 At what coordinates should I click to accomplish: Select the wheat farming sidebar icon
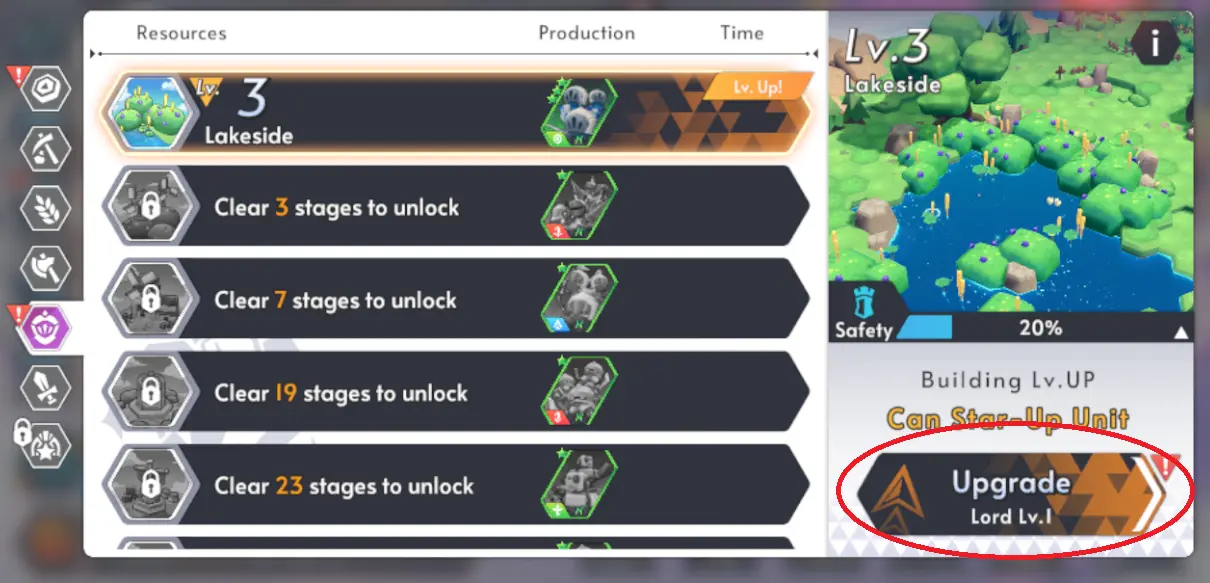point(46,208)
